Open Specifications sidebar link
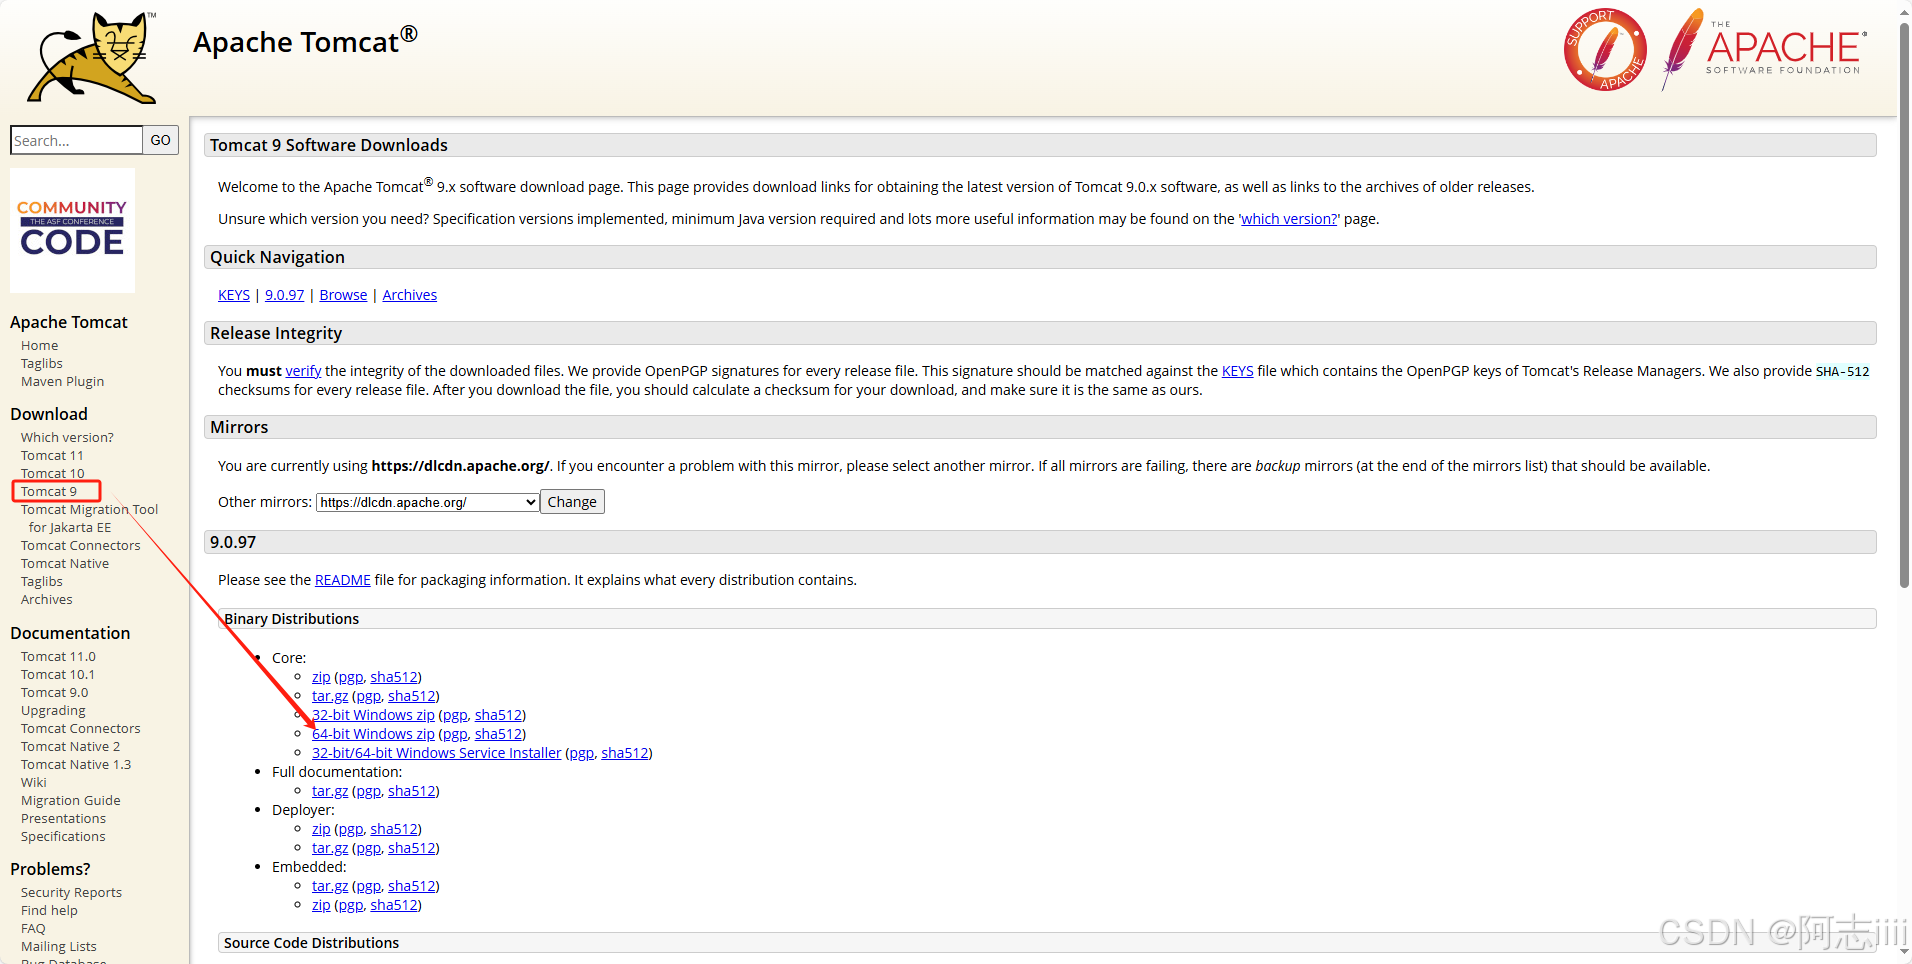 (63, 837)
